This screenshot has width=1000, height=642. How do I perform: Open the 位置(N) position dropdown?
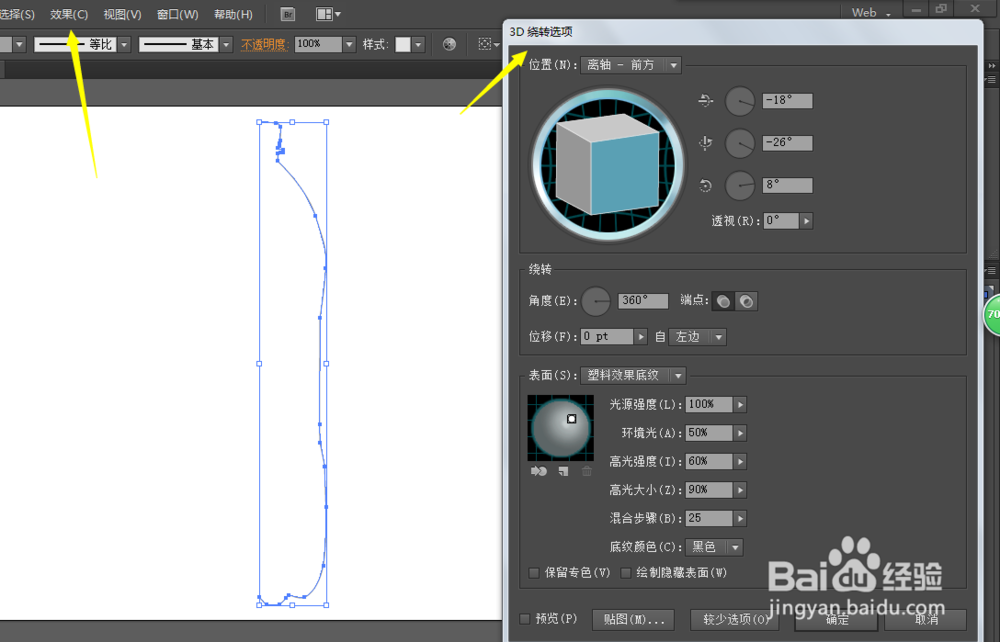tap(629, 64)
